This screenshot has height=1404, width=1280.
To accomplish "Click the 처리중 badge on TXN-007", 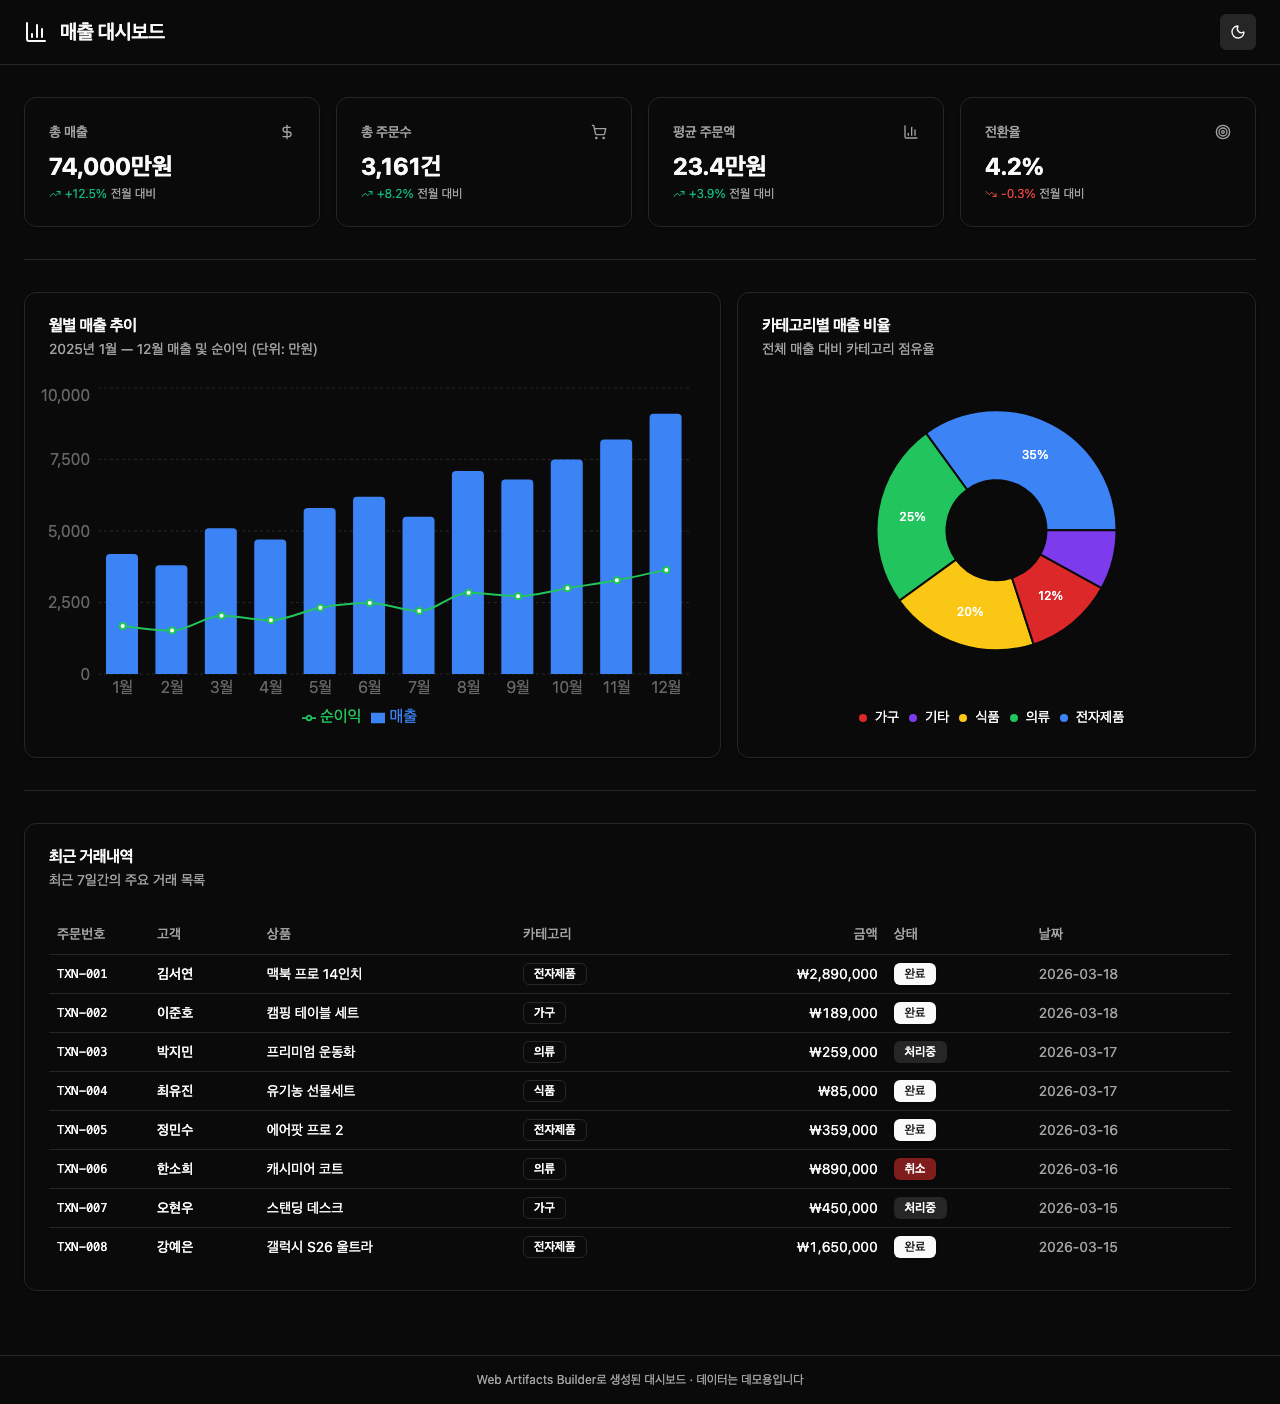I will [919, 1207].
